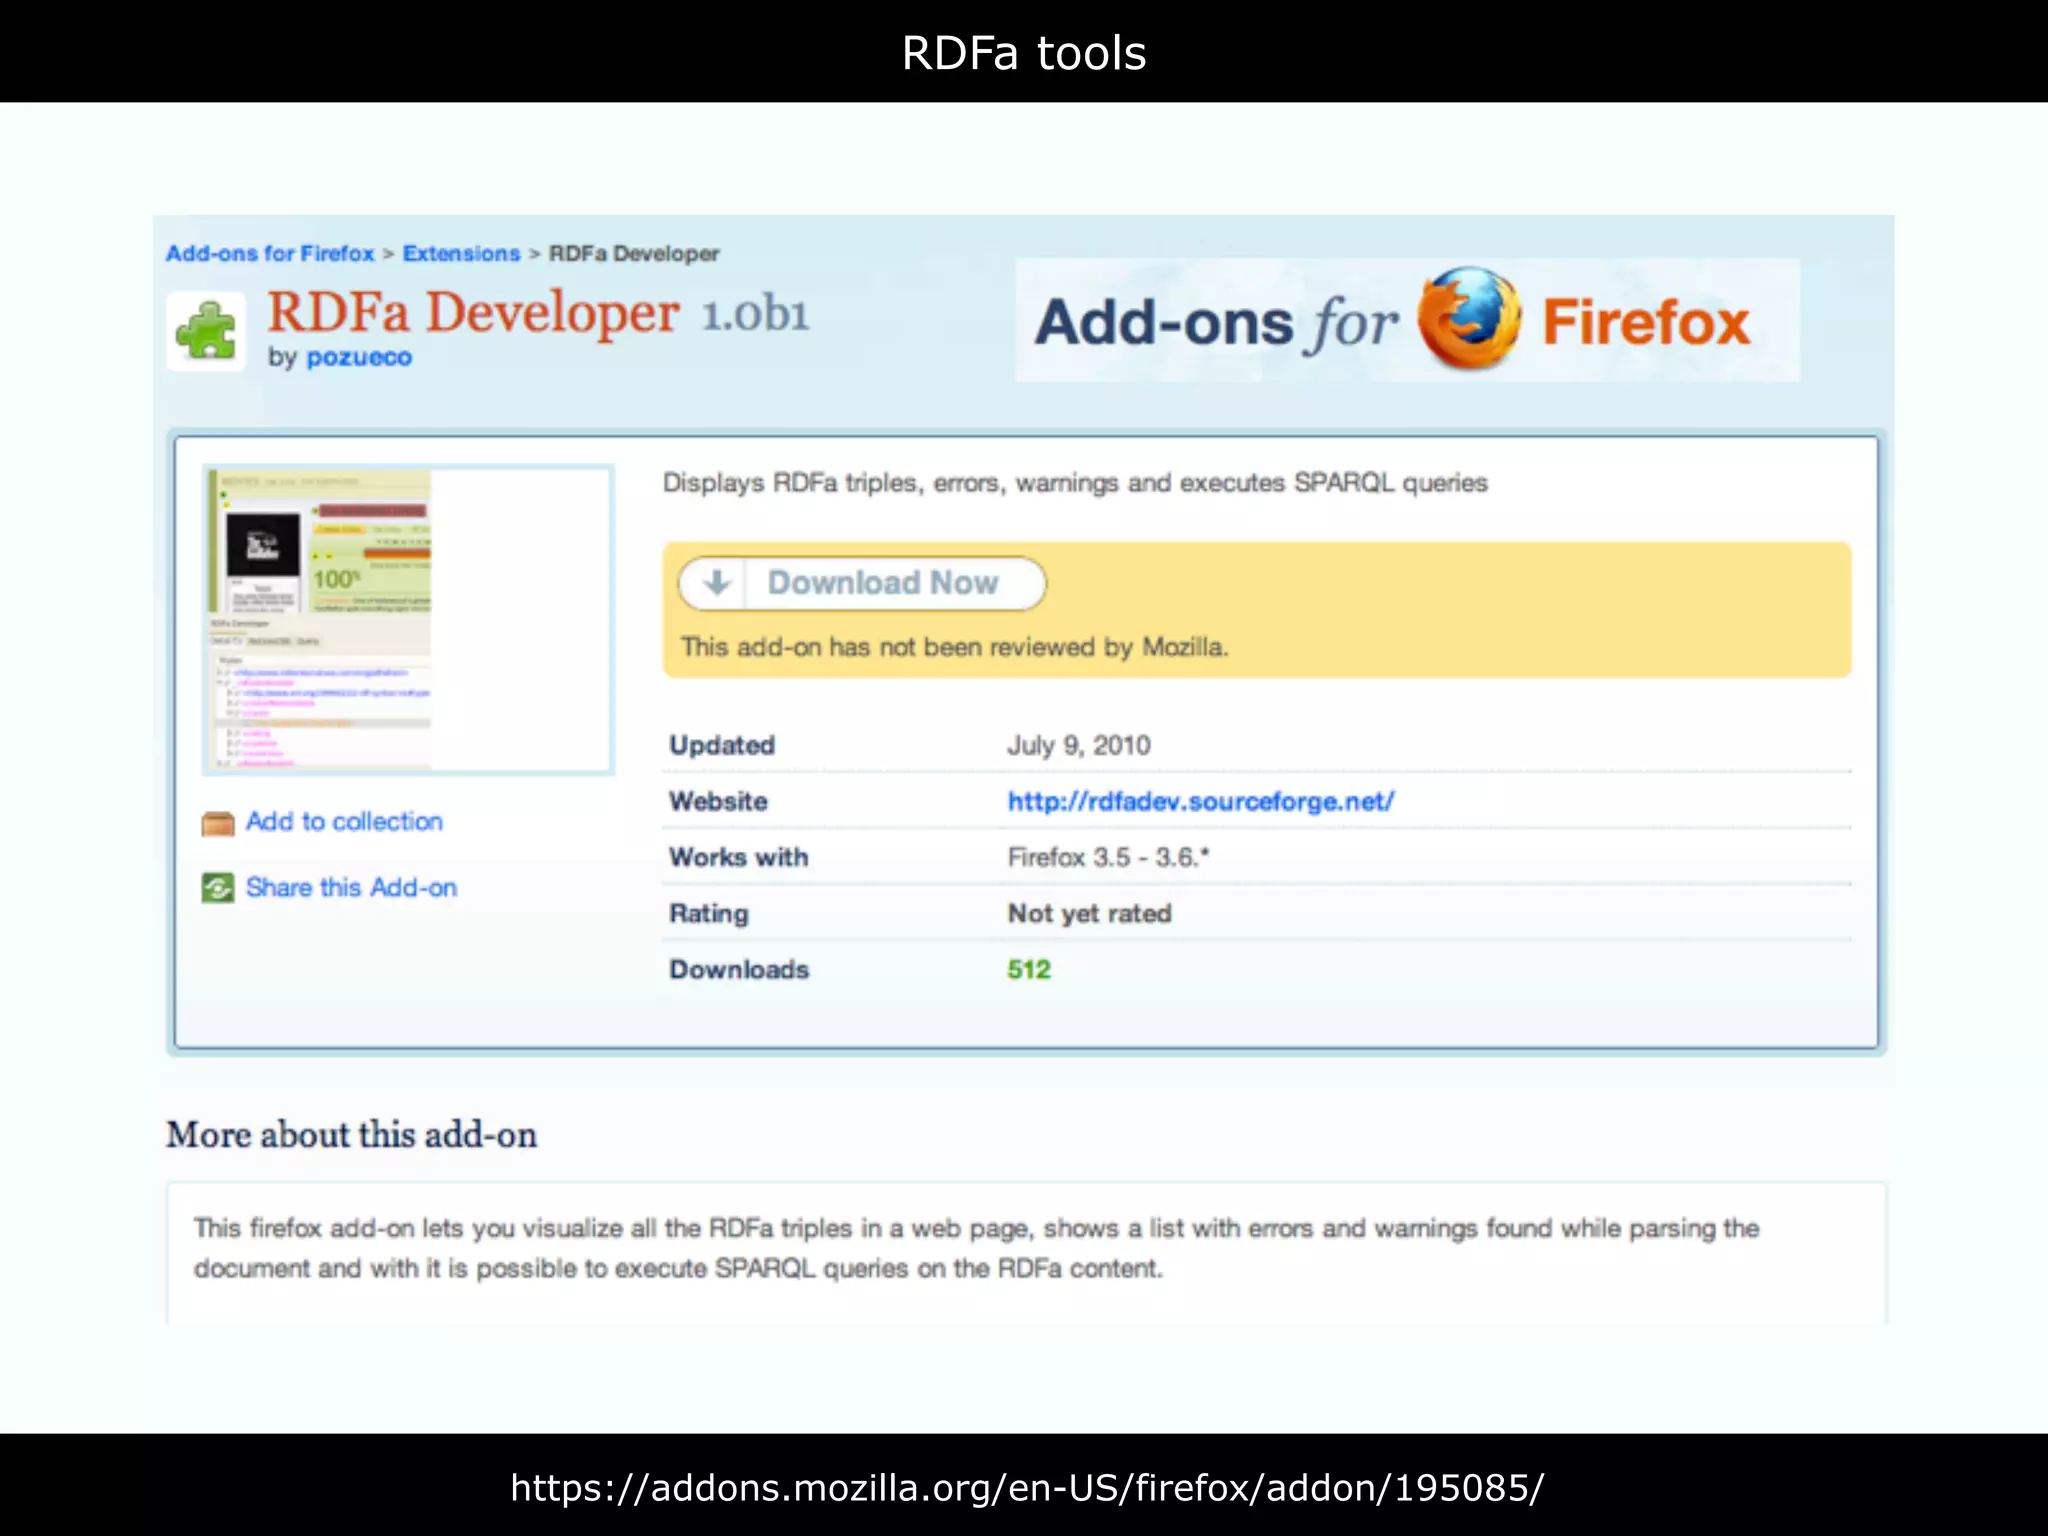Open the Add-ons for Firefox breadcrumb link
This screenshot has height=1536, width=2048.
point(270,254)
